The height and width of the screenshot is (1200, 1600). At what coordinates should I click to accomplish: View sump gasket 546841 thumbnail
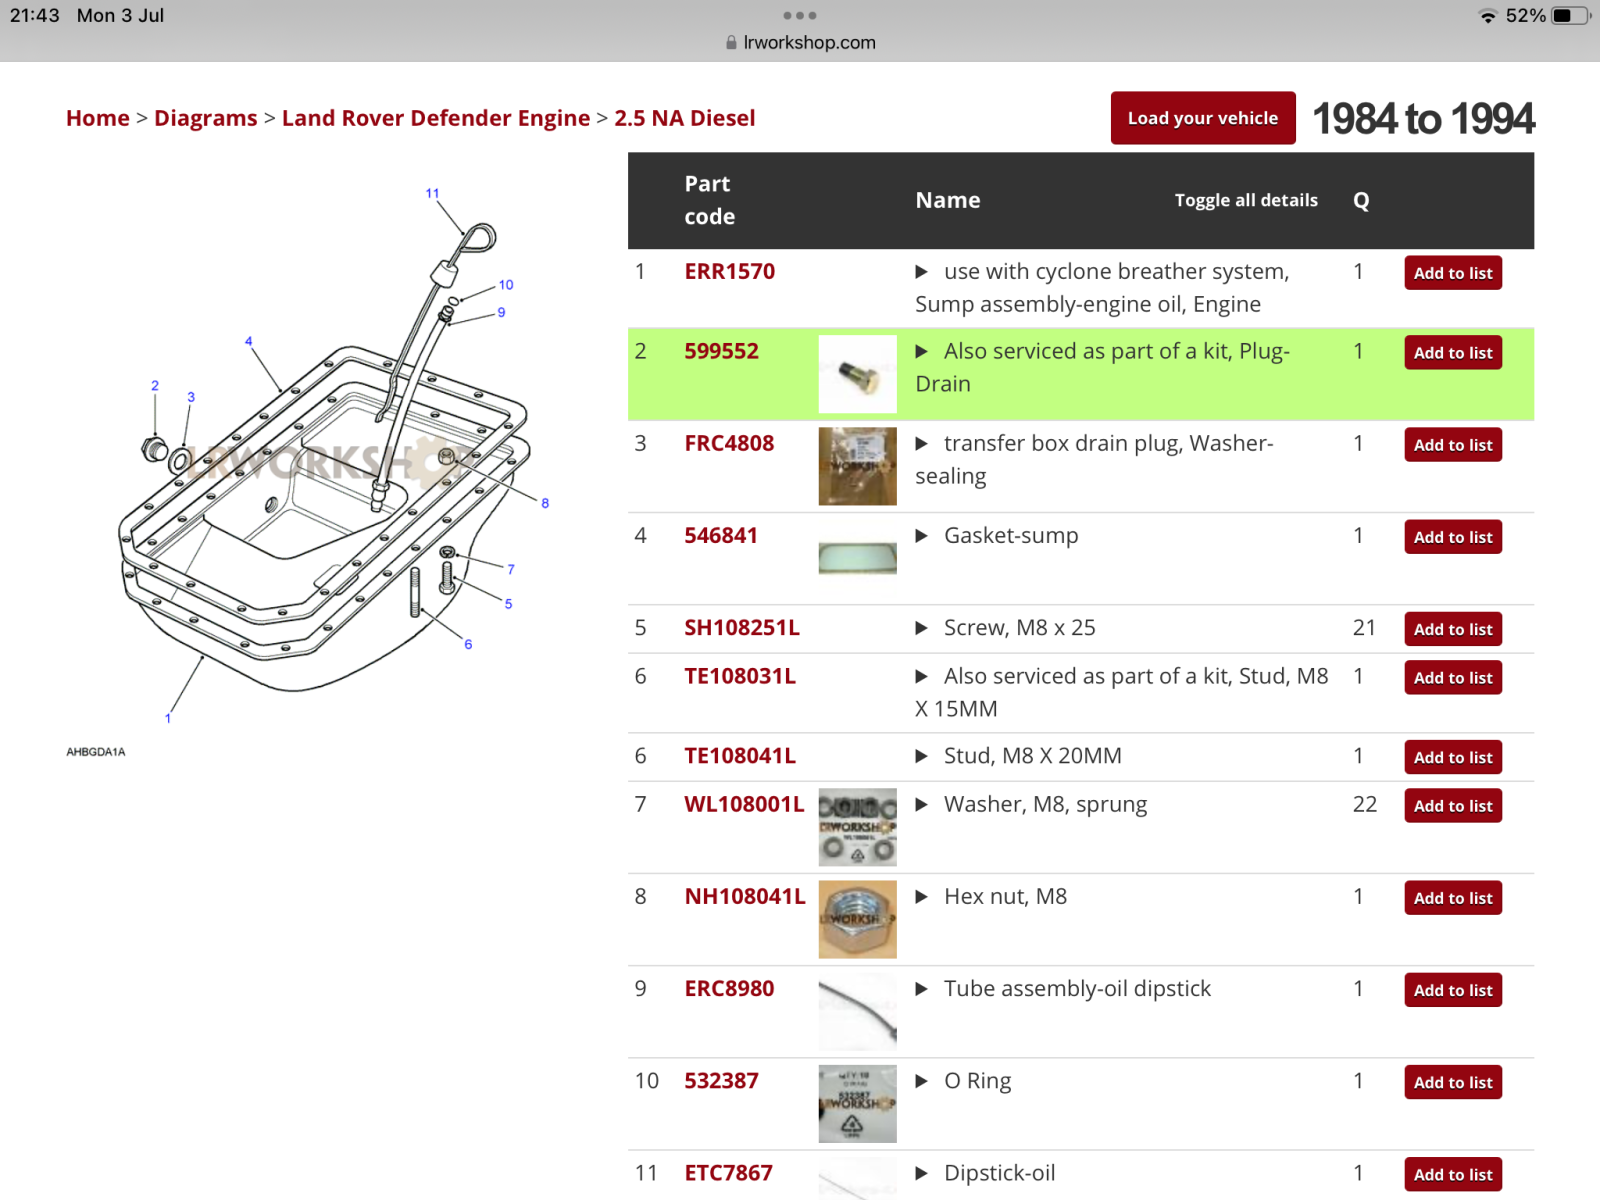pyautogui.click(x=858, y=558)
